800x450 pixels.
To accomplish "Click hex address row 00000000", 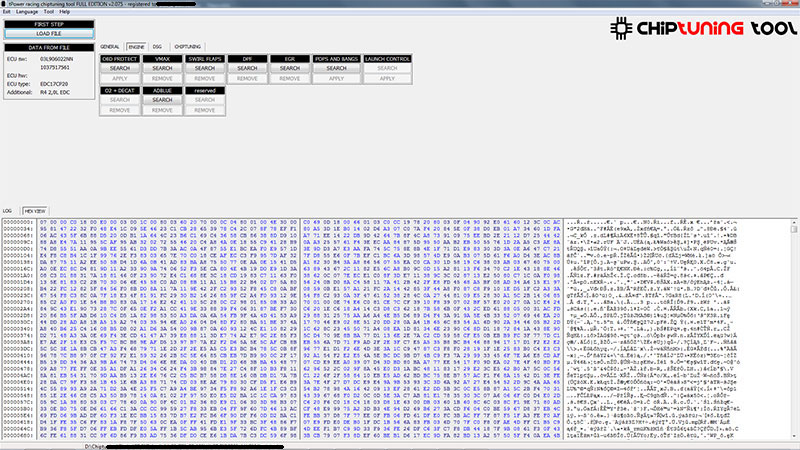I will tap(18, 222).
